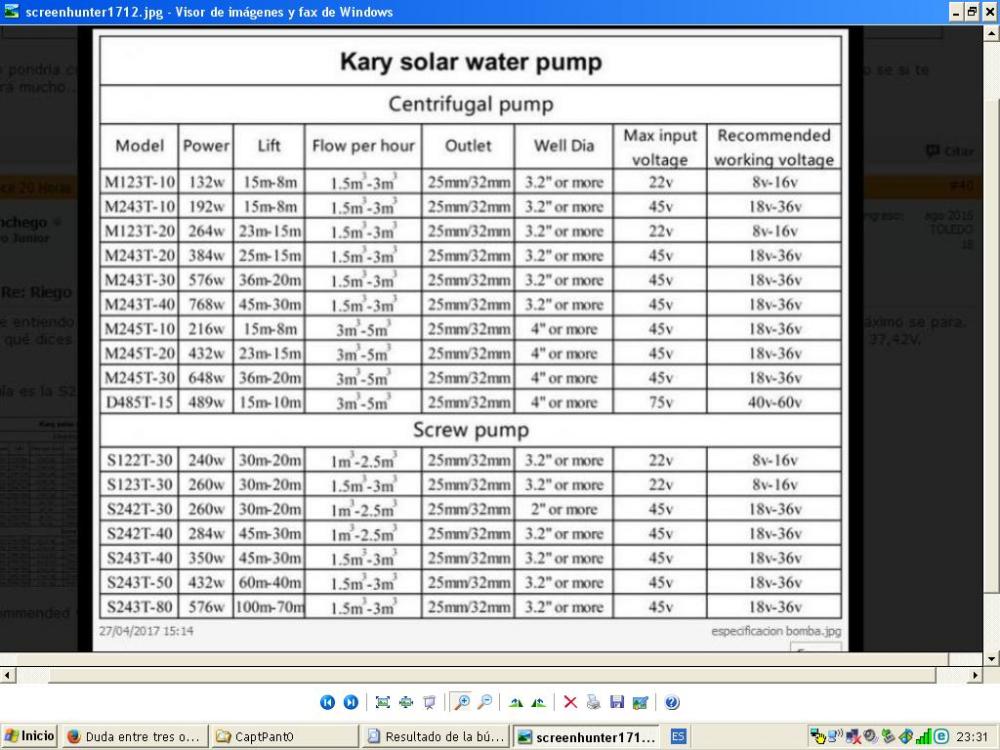Open the viewer's title bar system menu icon
1000x750 pixels.
(x=11, y=11)
